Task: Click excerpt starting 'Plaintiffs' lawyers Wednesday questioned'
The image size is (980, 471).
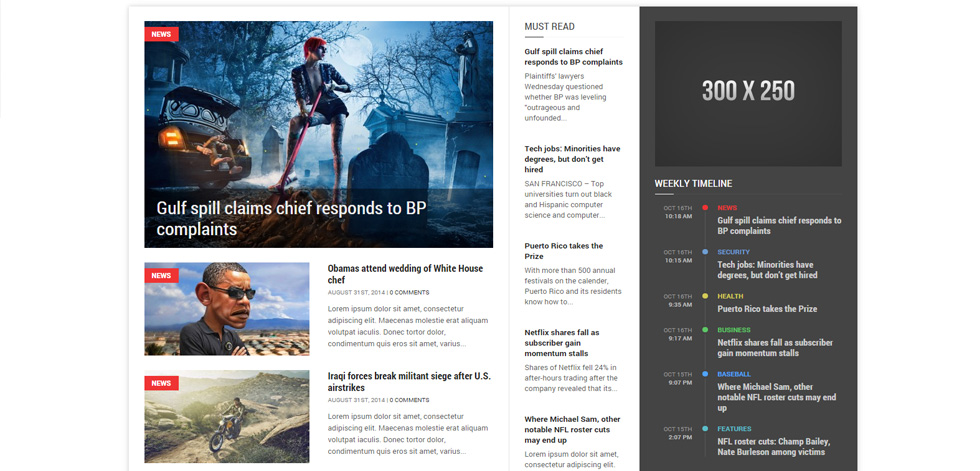Action: tap(566, 97)
